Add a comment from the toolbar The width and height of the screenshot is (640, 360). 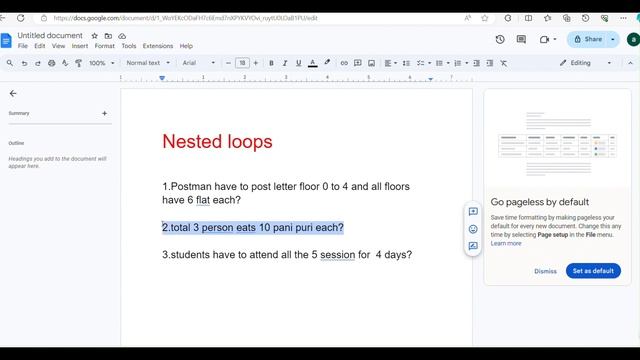click(358, 63)
